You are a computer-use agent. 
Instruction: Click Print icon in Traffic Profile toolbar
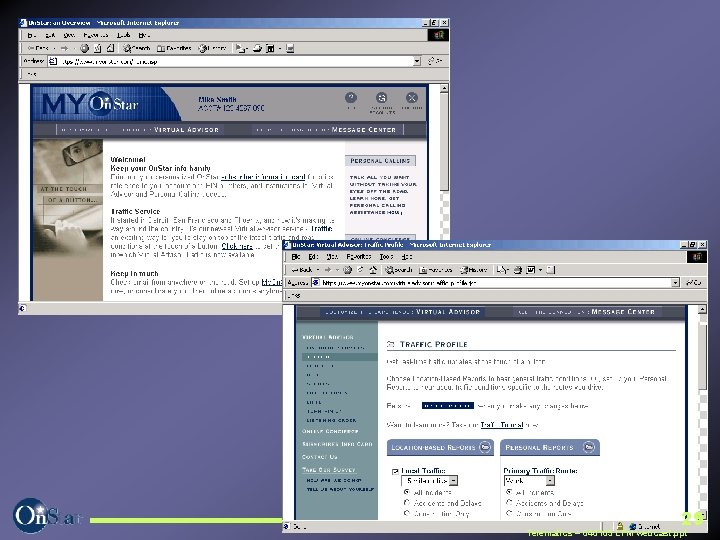(x=518, y=270)
